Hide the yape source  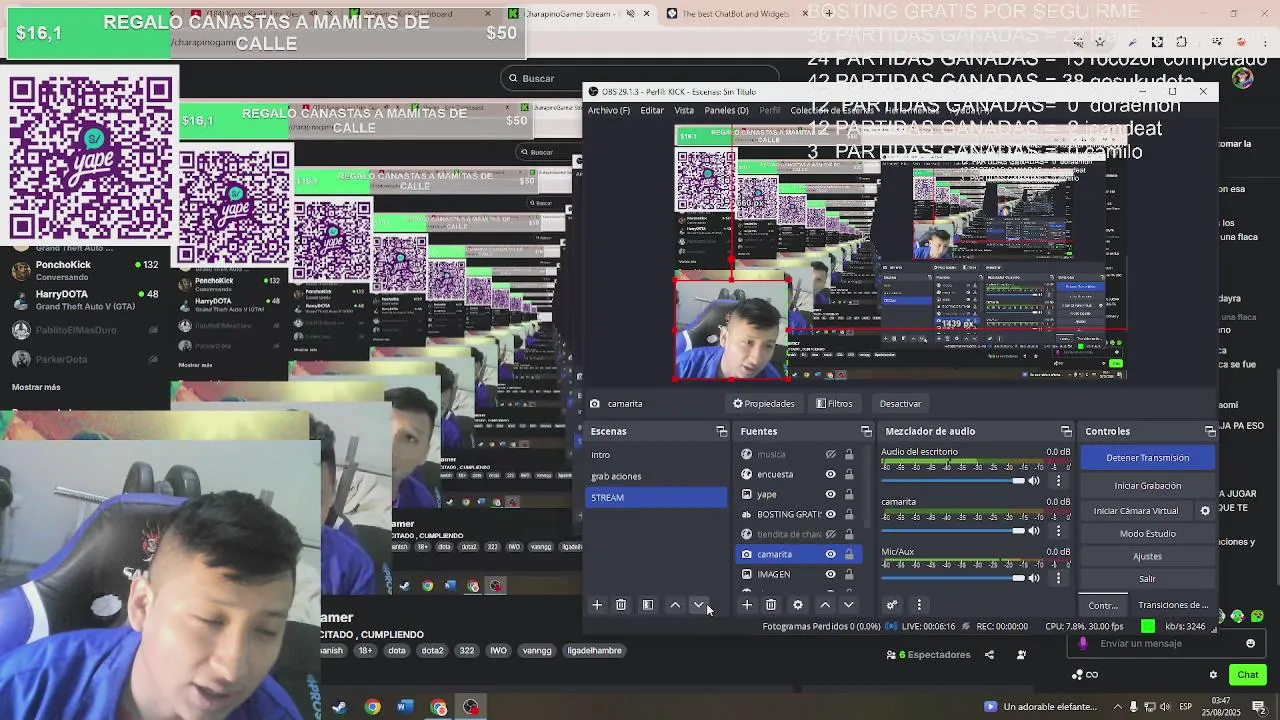(x=830, y=494)
